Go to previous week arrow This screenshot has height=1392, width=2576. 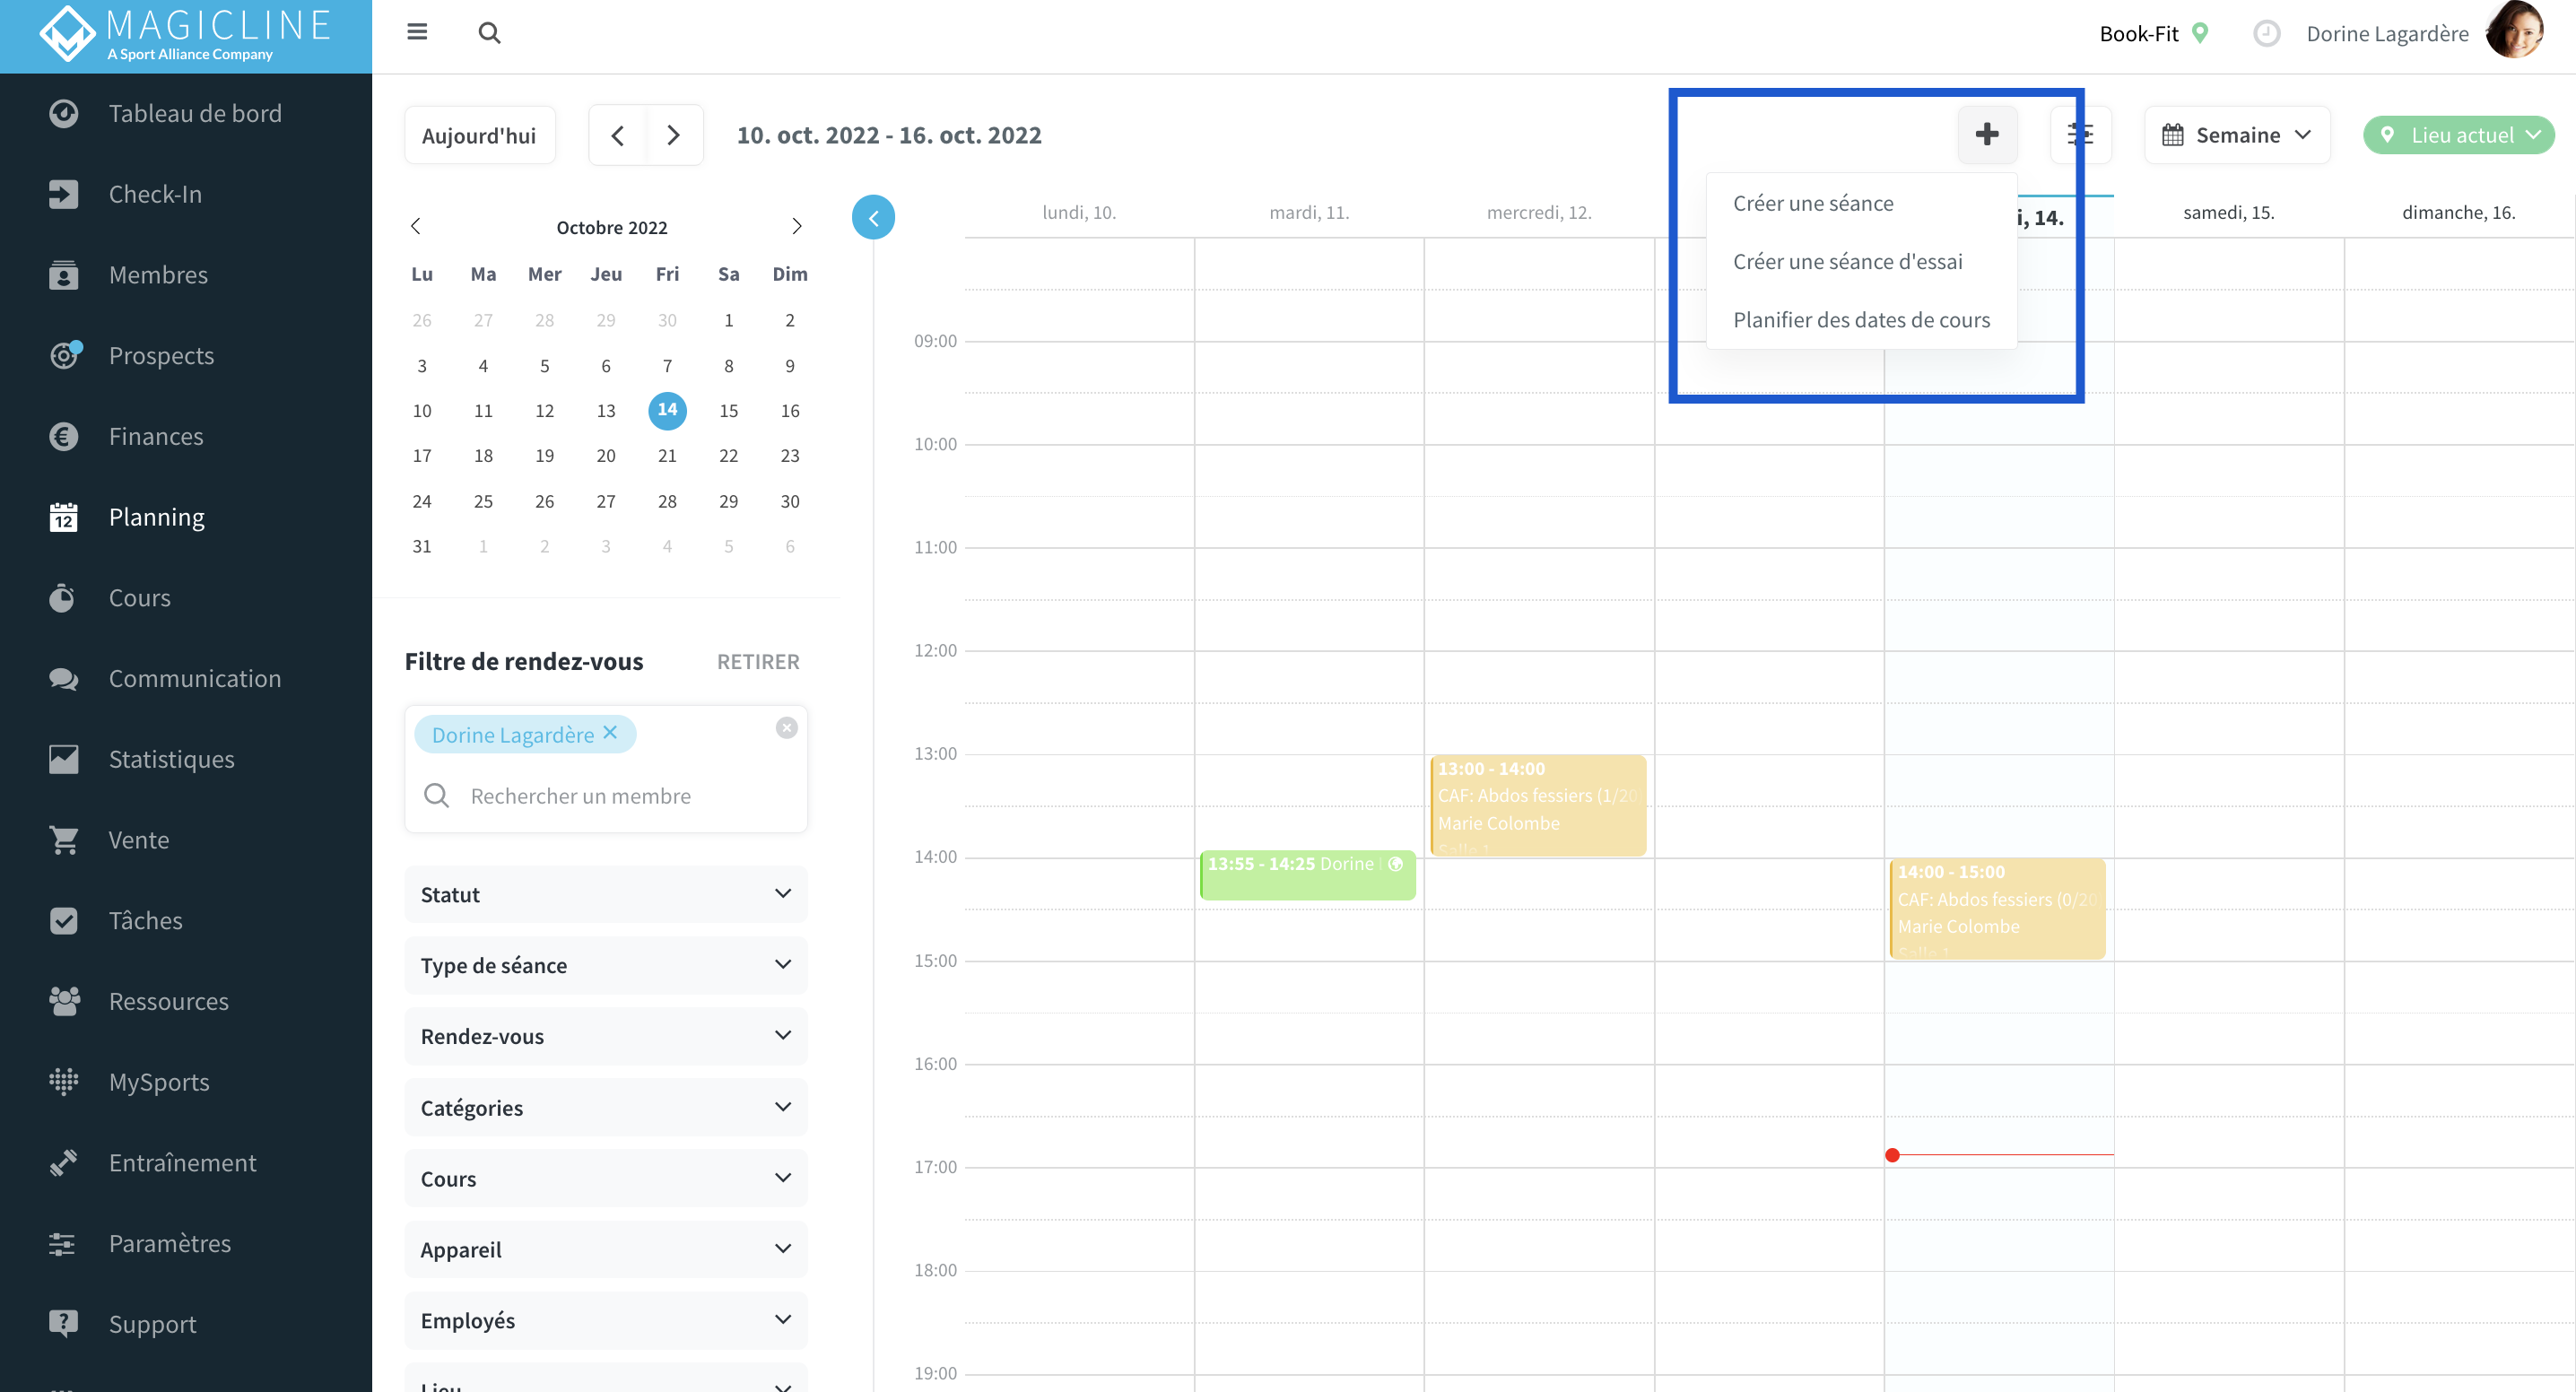coord(618,135)
